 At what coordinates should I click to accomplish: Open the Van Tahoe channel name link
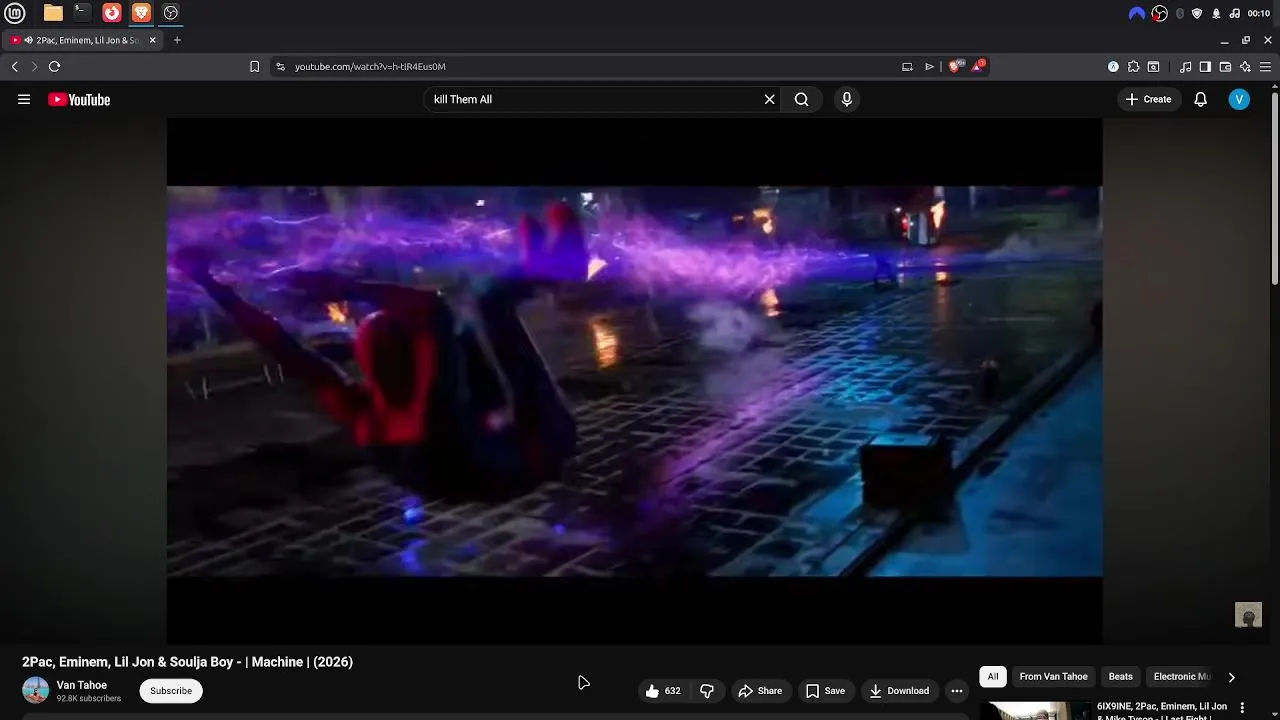[x=82, y=685]
